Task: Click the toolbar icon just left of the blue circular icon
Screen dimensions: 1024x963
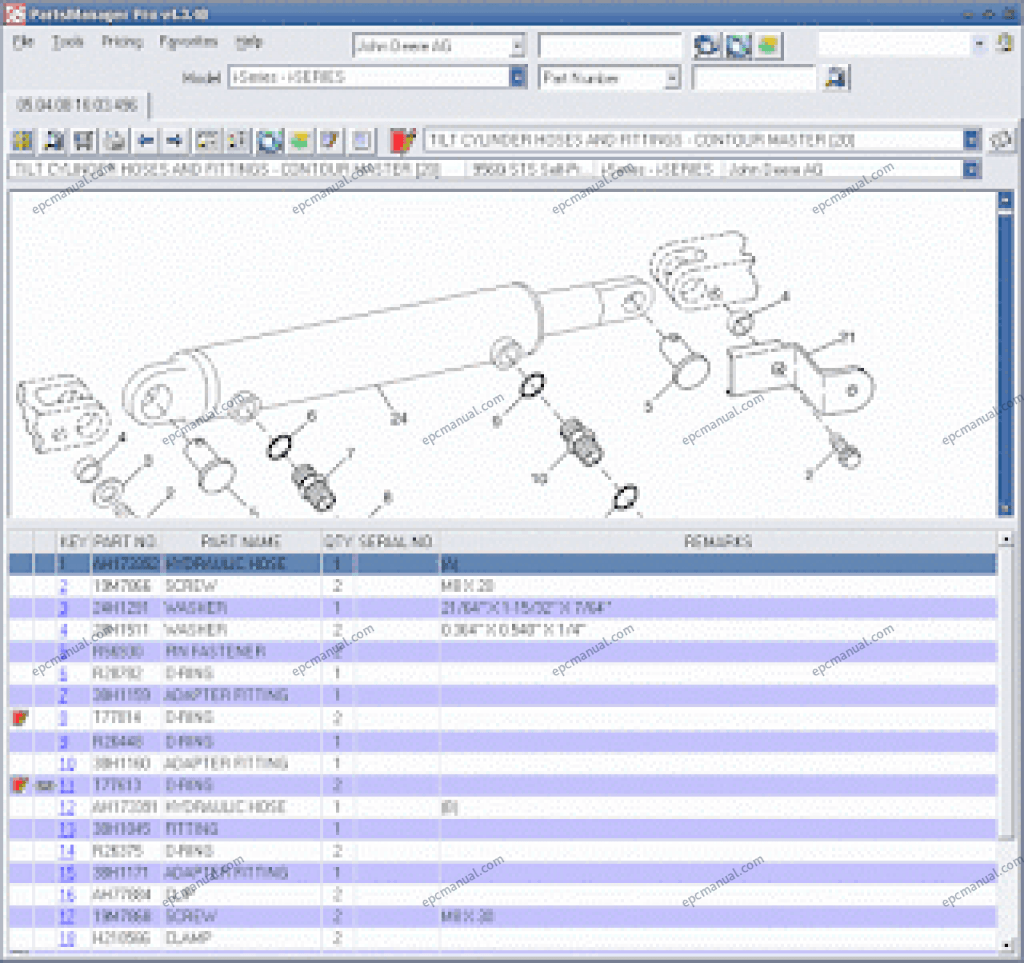Action: pos(237,140)
